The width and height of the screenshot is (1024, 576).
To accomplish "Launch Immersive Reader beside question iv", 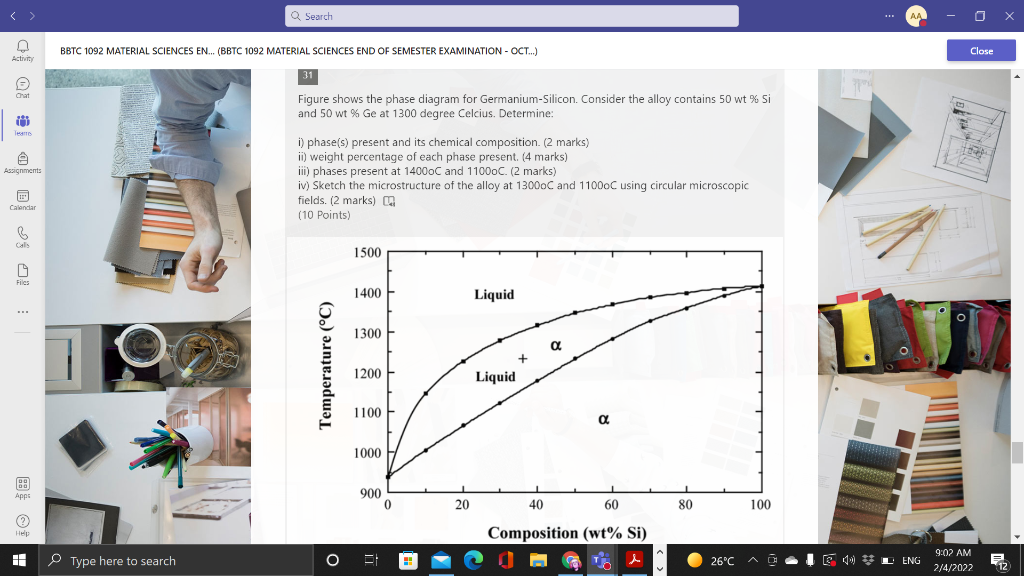I will tap(388, 200).
